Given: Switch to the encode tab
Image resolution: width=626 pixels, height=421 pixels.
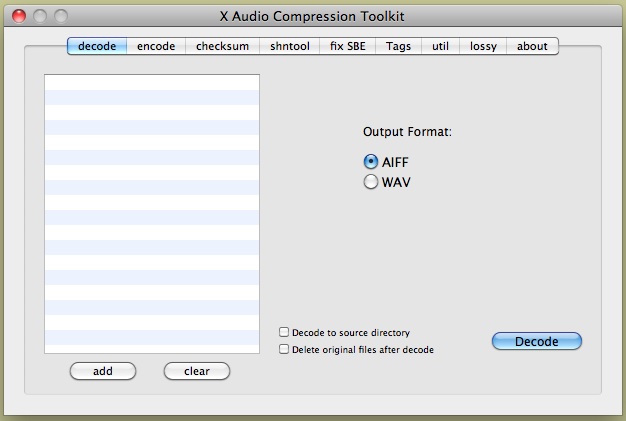Looking at the screenshot, I should coord(156,46).
